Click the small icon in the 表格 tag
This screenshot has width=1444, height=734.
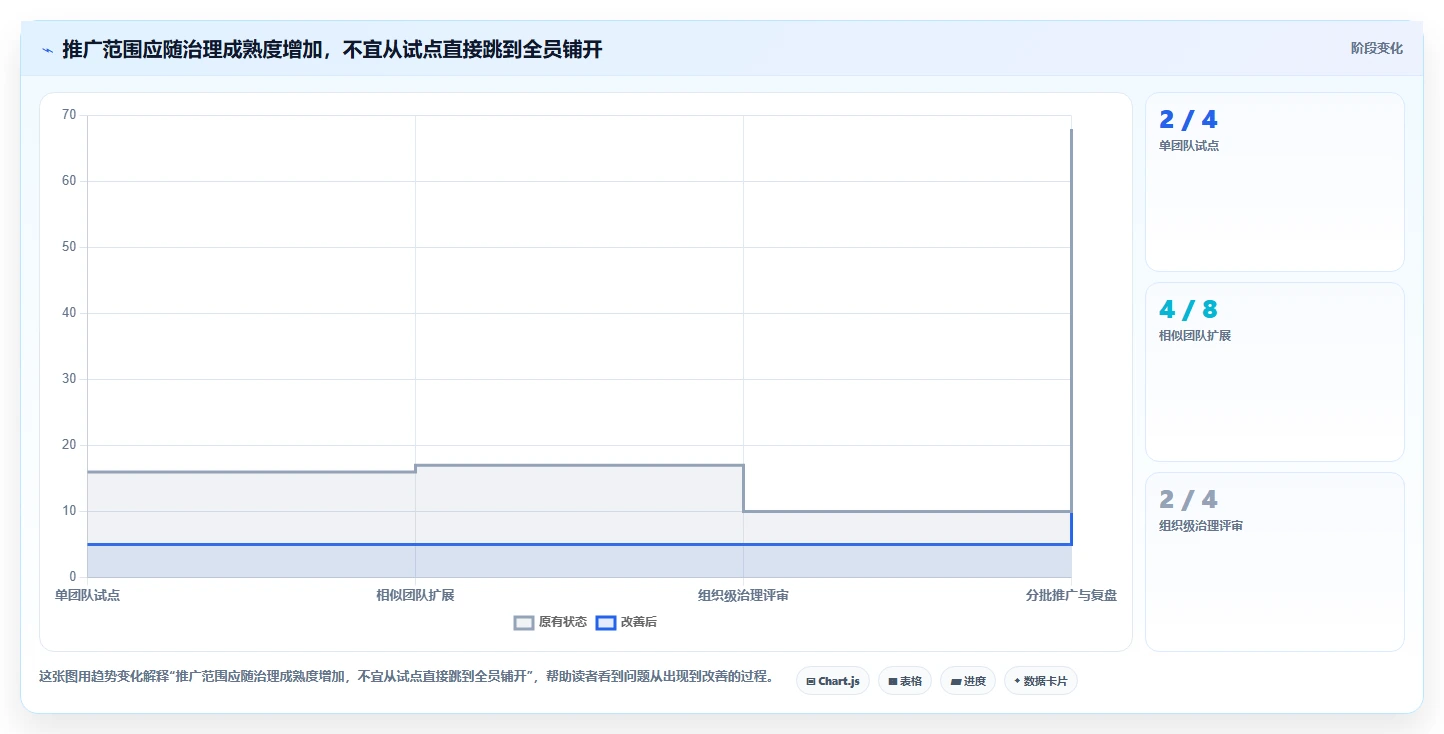click(x=893, y=681)
